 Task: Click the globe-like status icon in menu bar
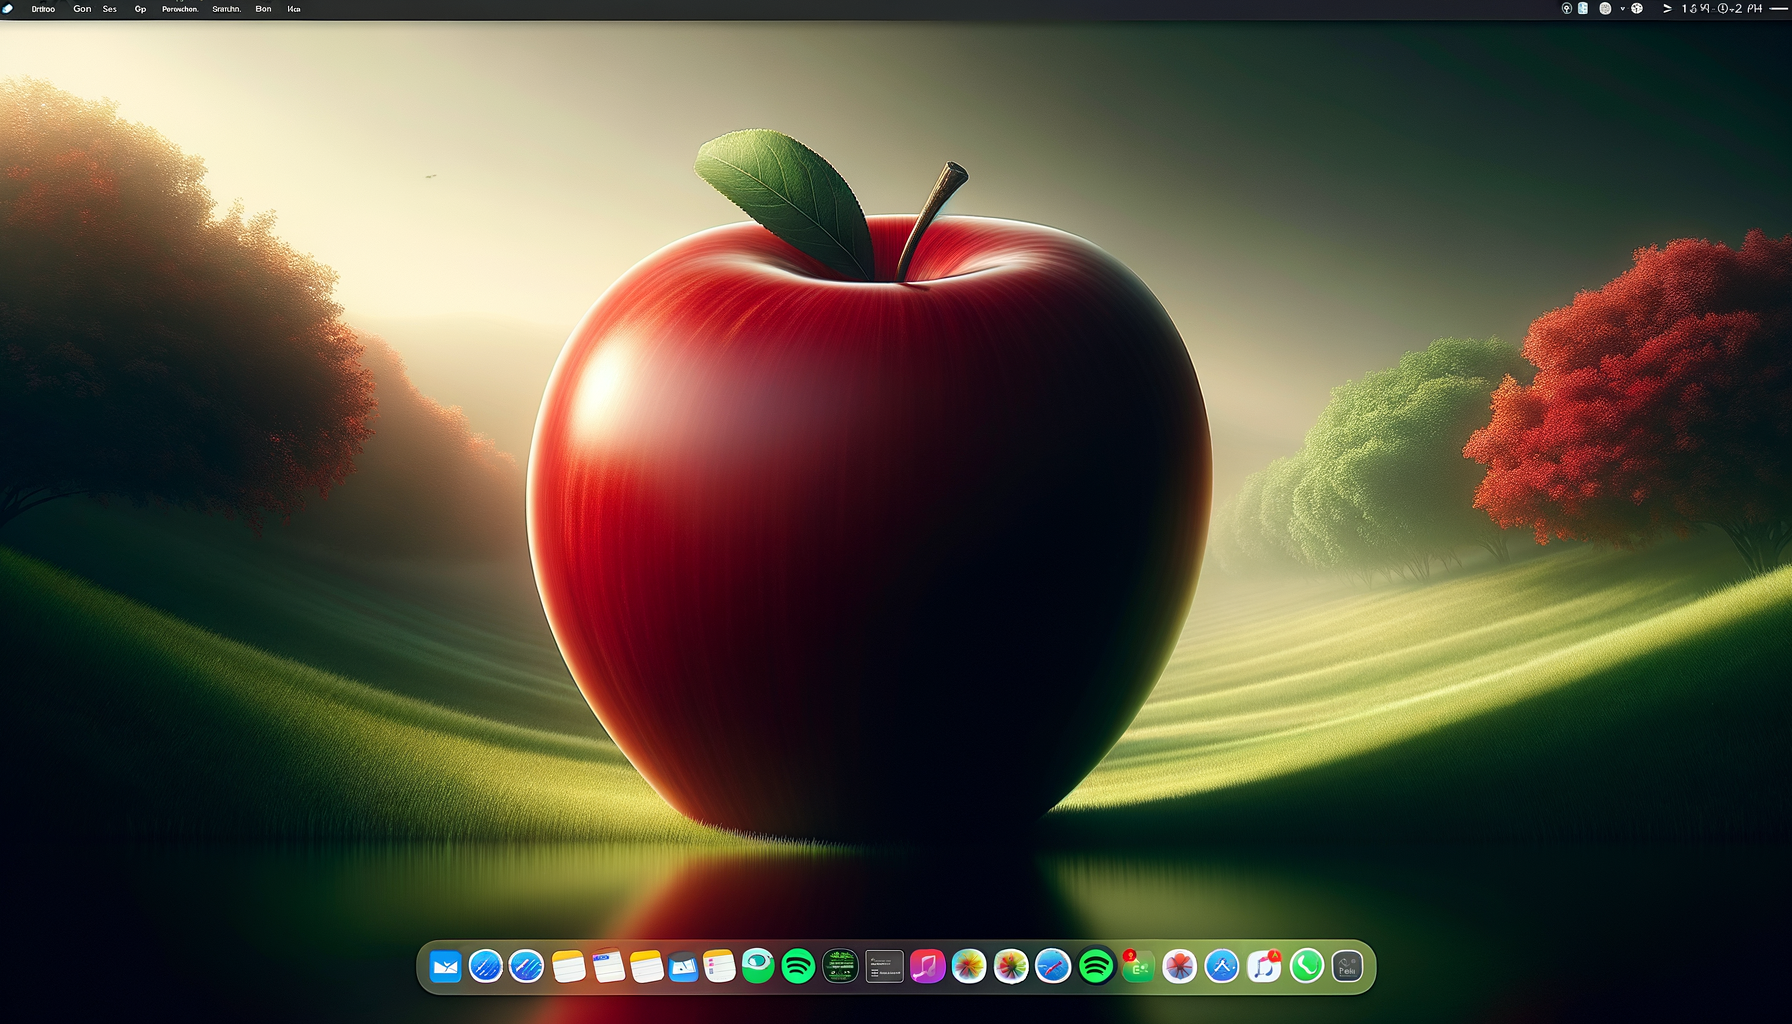click(1637, 8)
